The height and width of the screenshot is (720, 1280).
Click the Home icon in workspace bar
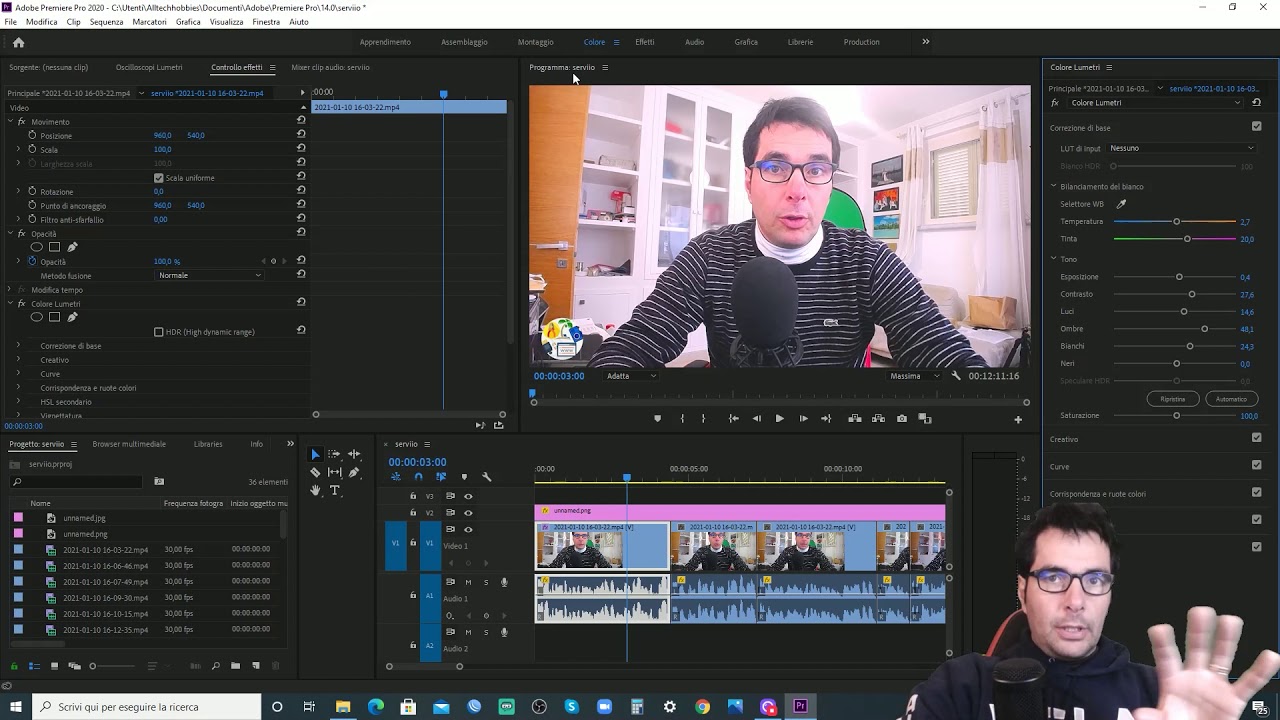(x=18, y=42)
